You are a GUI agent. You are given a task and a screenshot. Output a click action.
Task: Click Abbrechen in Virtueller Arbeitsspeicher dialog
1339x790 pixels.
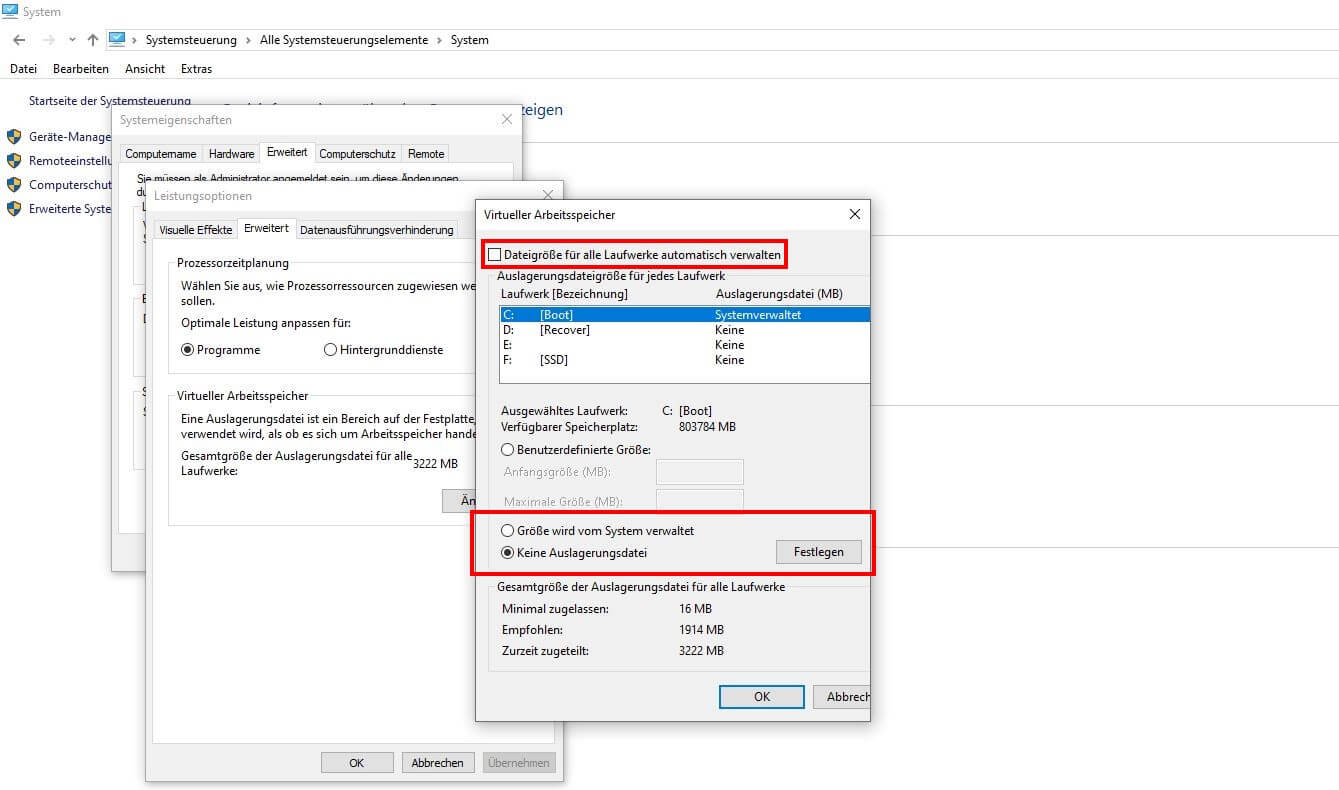coord(842,697)
